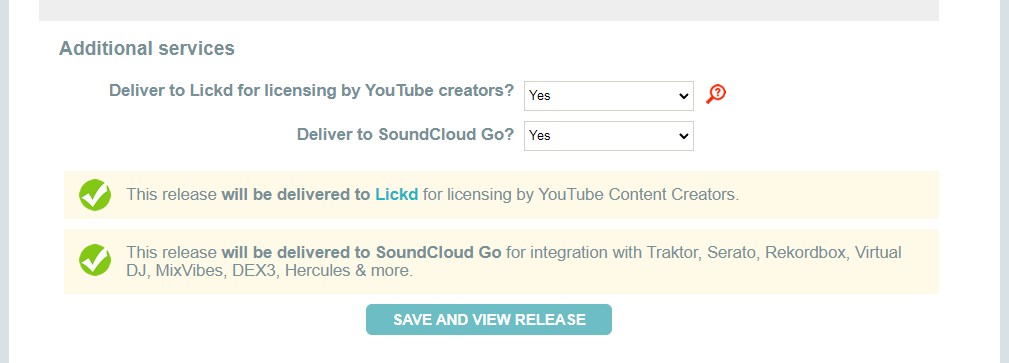Image resolution: width=1009 pixels, height=363 pixels.
Task: Click SAVE AND VIEW RELEASE button
Action: pyautogui.click(x=488, y=320)
